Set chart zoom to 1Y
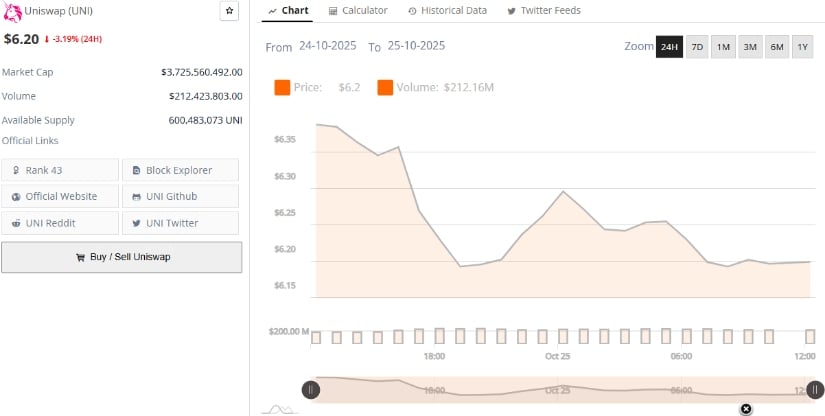The width and height of the screenshot is (825, 416). pos(803,47)
